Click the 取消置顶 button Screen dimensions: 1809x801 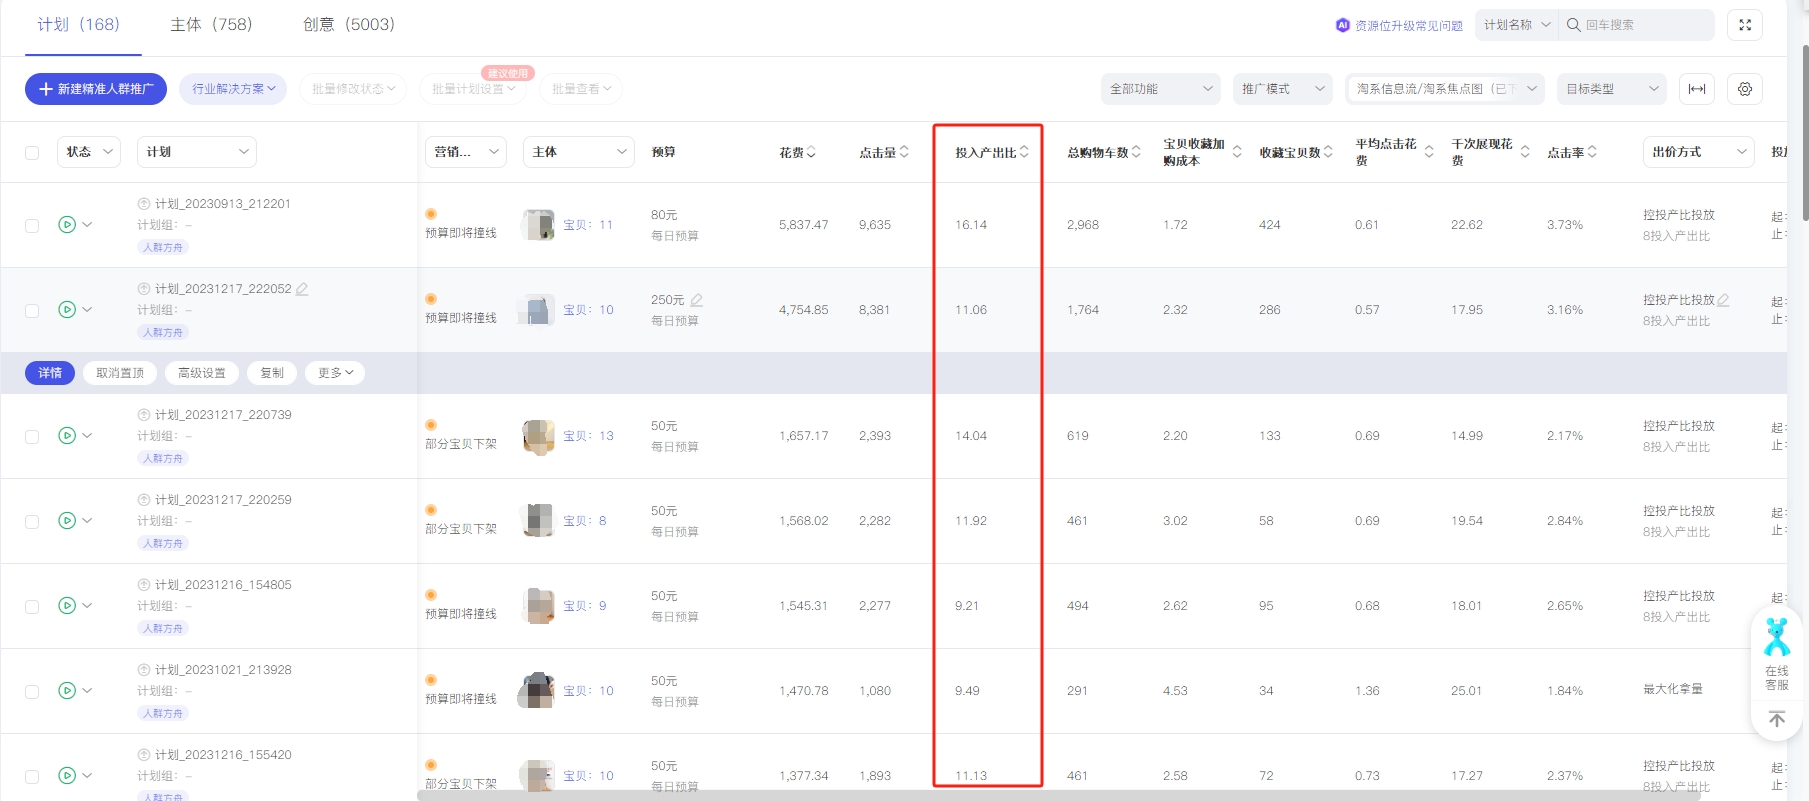point(120,373)
